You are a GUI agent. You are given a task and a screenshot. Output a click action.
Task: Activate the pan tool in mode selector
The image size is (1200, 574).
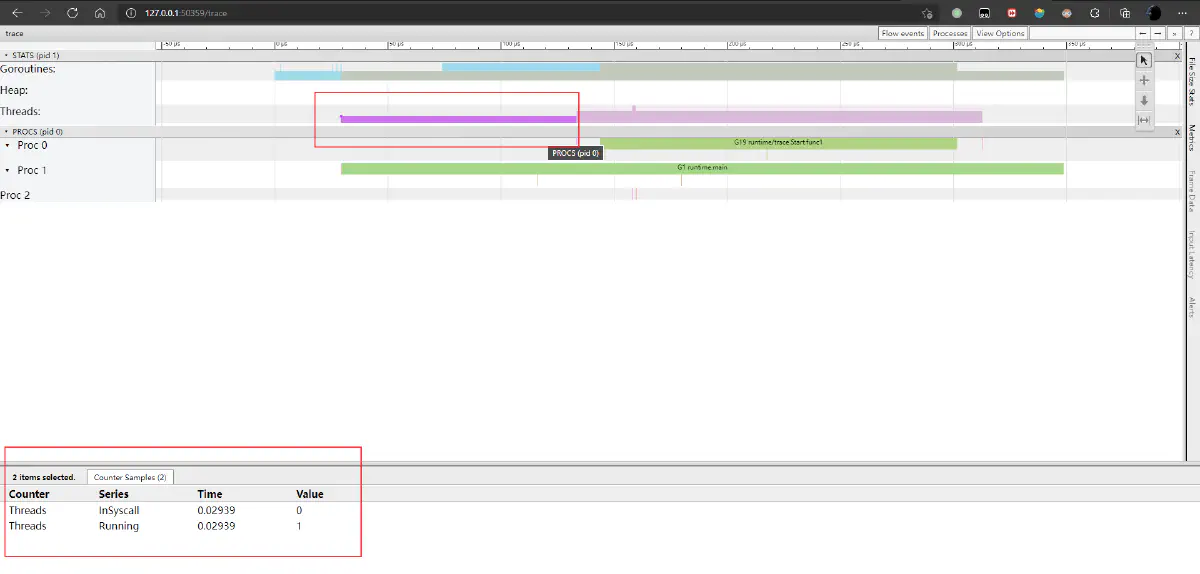1145,80
